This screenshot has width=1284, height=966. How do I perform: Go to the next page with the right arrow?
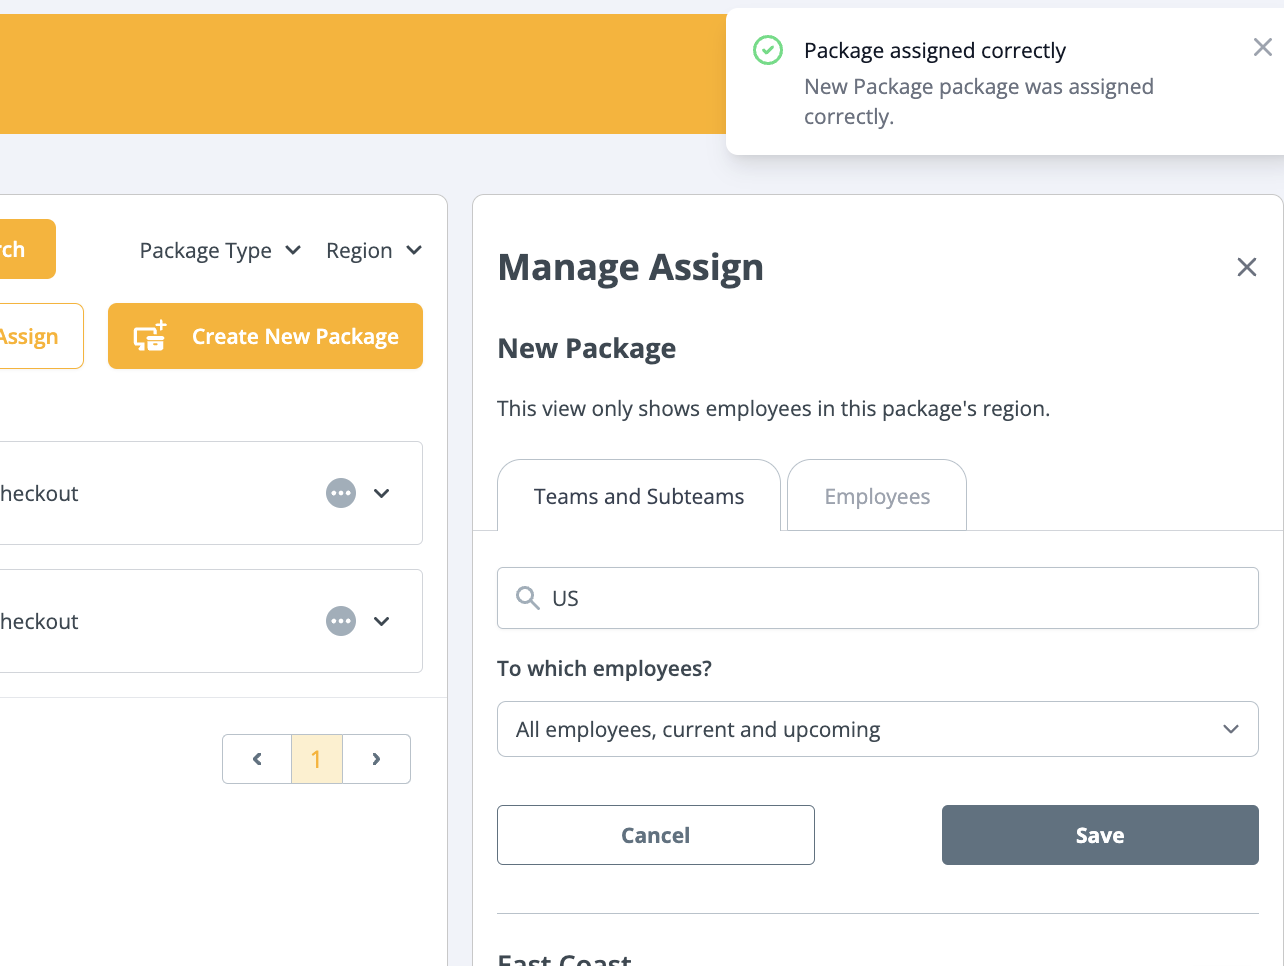coord(376,759)
